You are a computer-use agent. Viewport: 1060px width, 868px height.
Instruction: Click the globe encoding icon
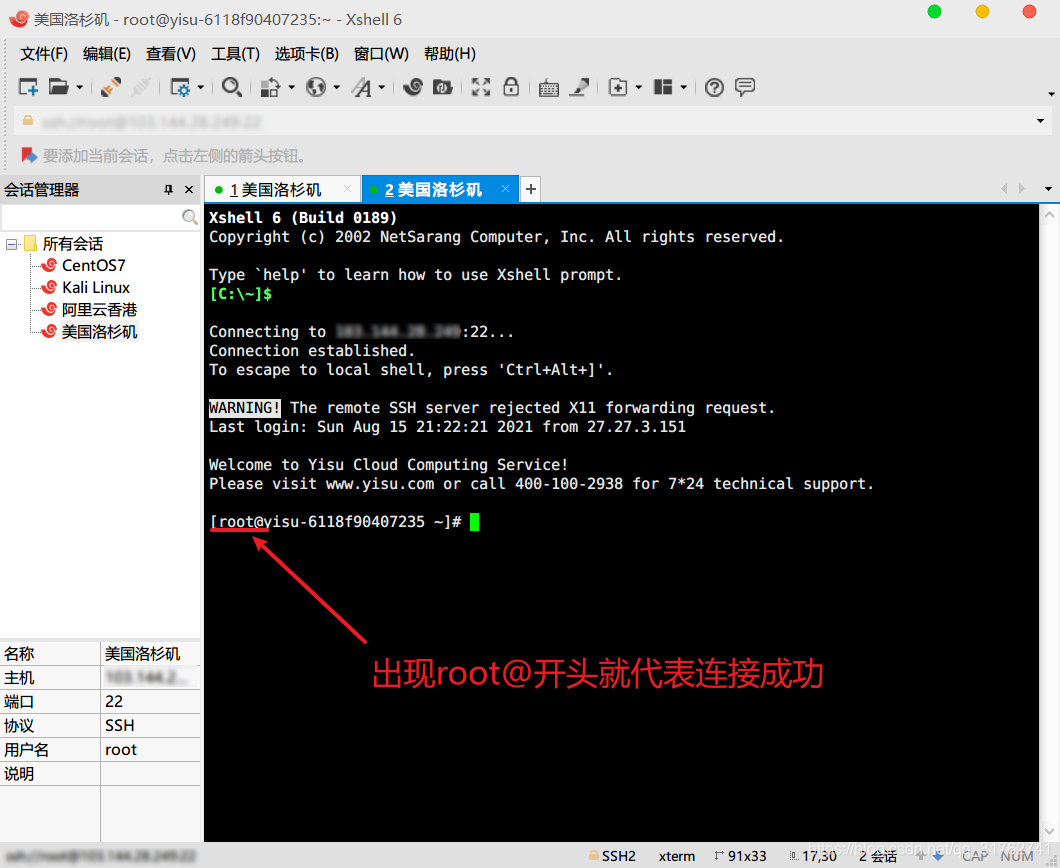coord(316,87)
